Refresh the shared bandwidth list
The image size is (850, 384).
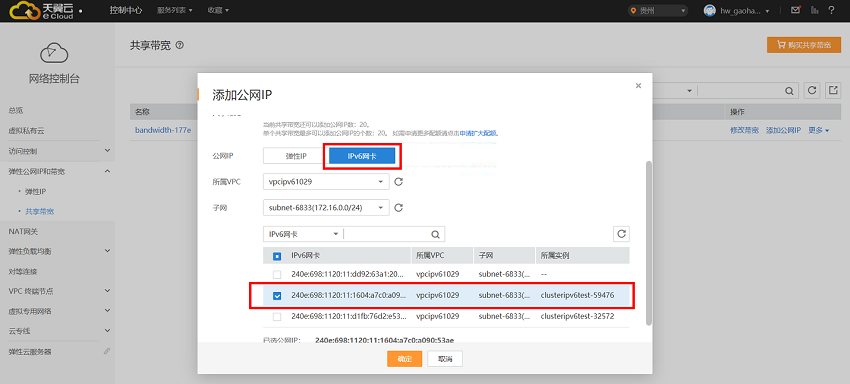(812, 91)
